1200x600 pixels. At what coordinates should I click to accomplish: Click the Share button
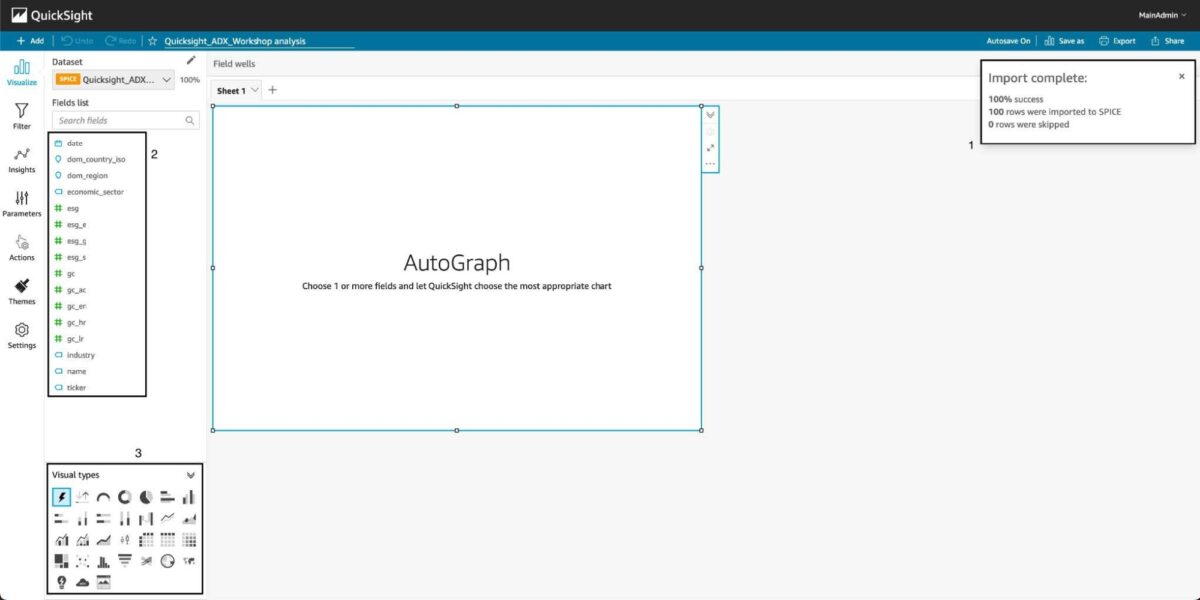pos(1167,41)
